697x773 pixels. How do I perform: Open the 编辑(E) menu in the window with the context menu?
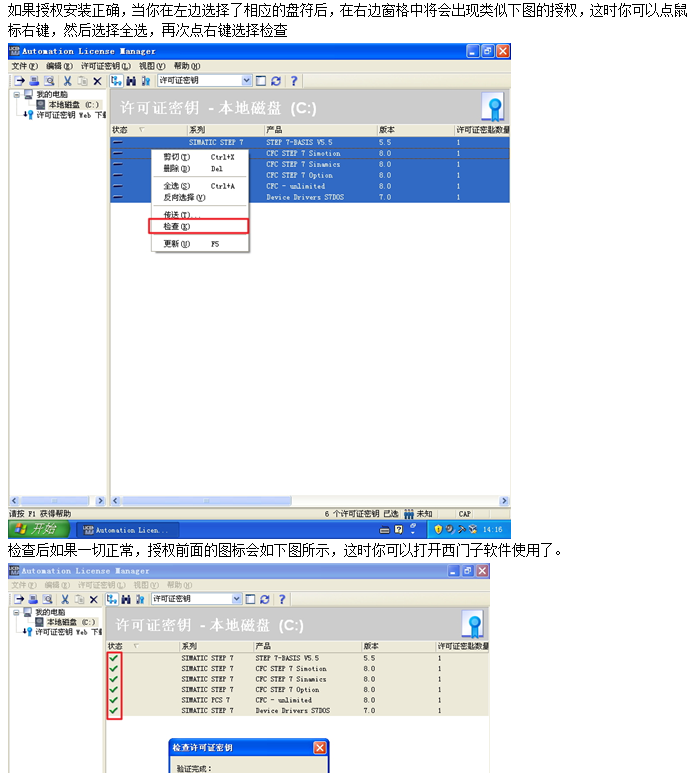(x=59, y=66)
